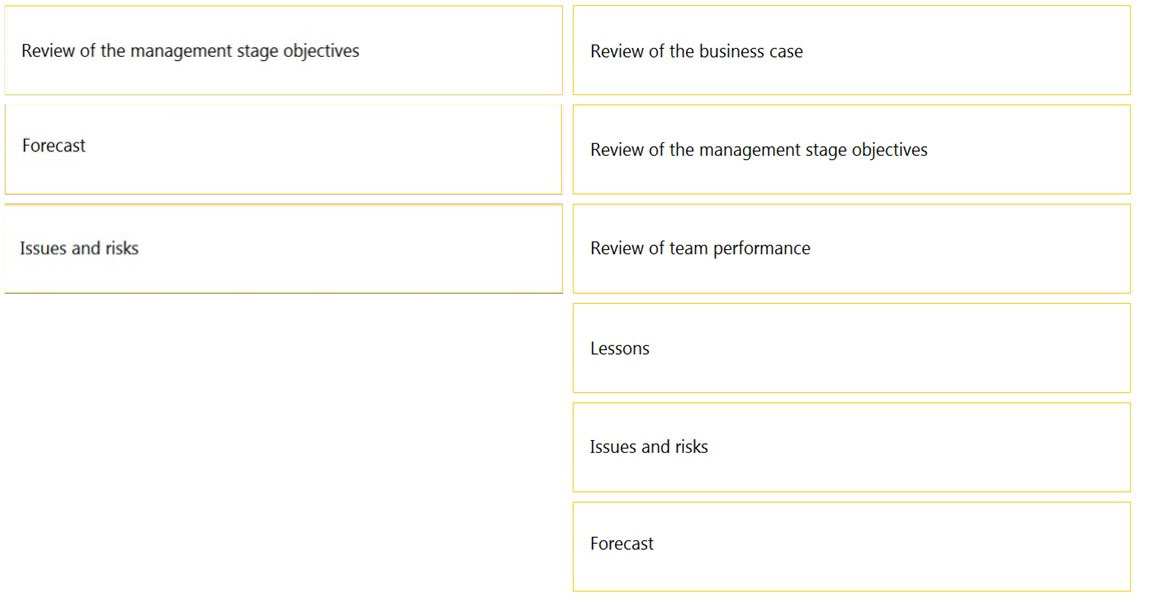Image resolution: width=1149 pixels, height=601 pixels.
Task: Click right-column 'Review of the management stage objectives'
Action: [851, 150]
